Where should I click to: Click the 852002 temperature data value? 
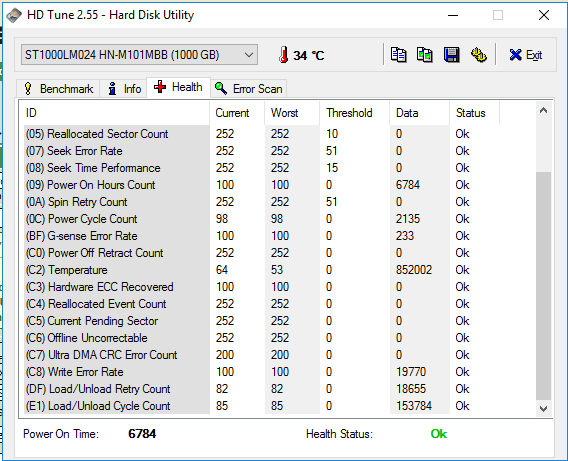pos(414,270)
